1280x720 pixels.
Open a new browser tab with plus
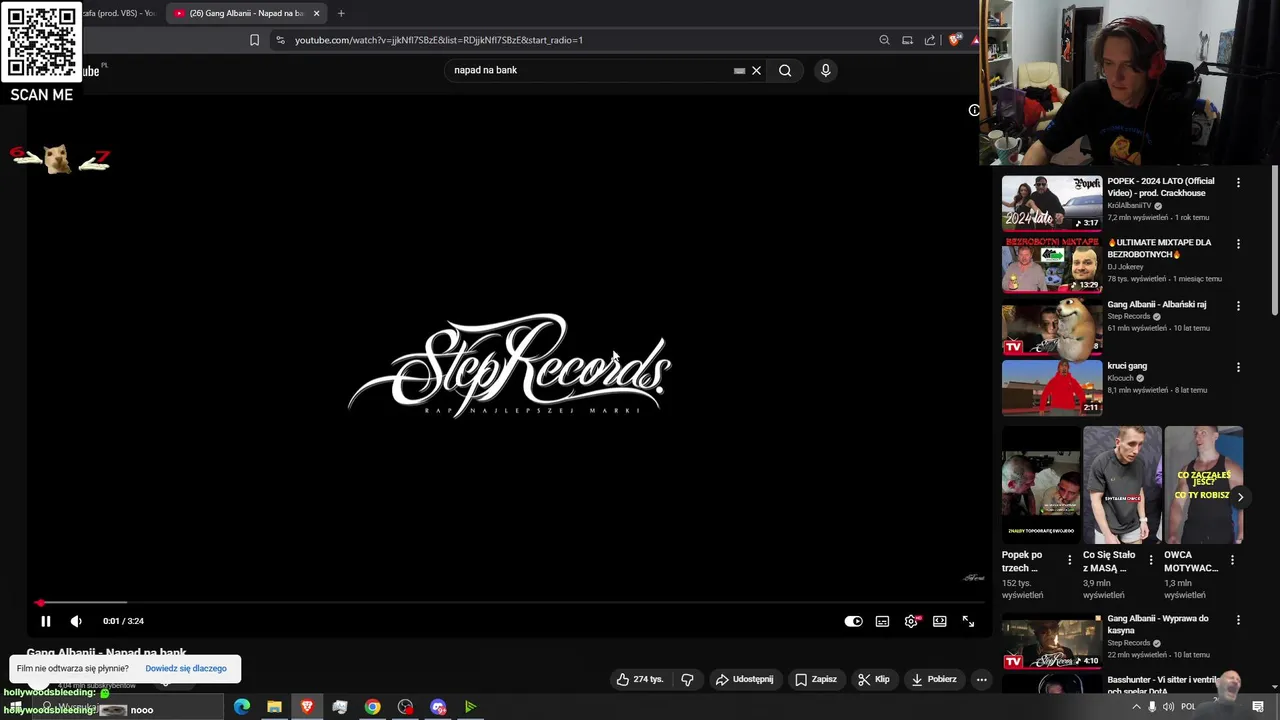(341, 13)
